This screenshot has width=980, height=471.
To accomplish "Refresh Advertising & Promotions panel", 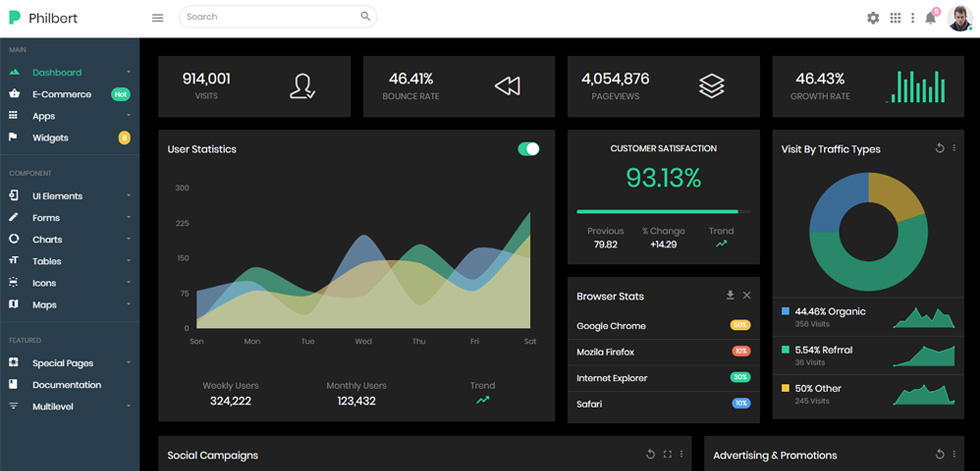I will pos(939,454).
